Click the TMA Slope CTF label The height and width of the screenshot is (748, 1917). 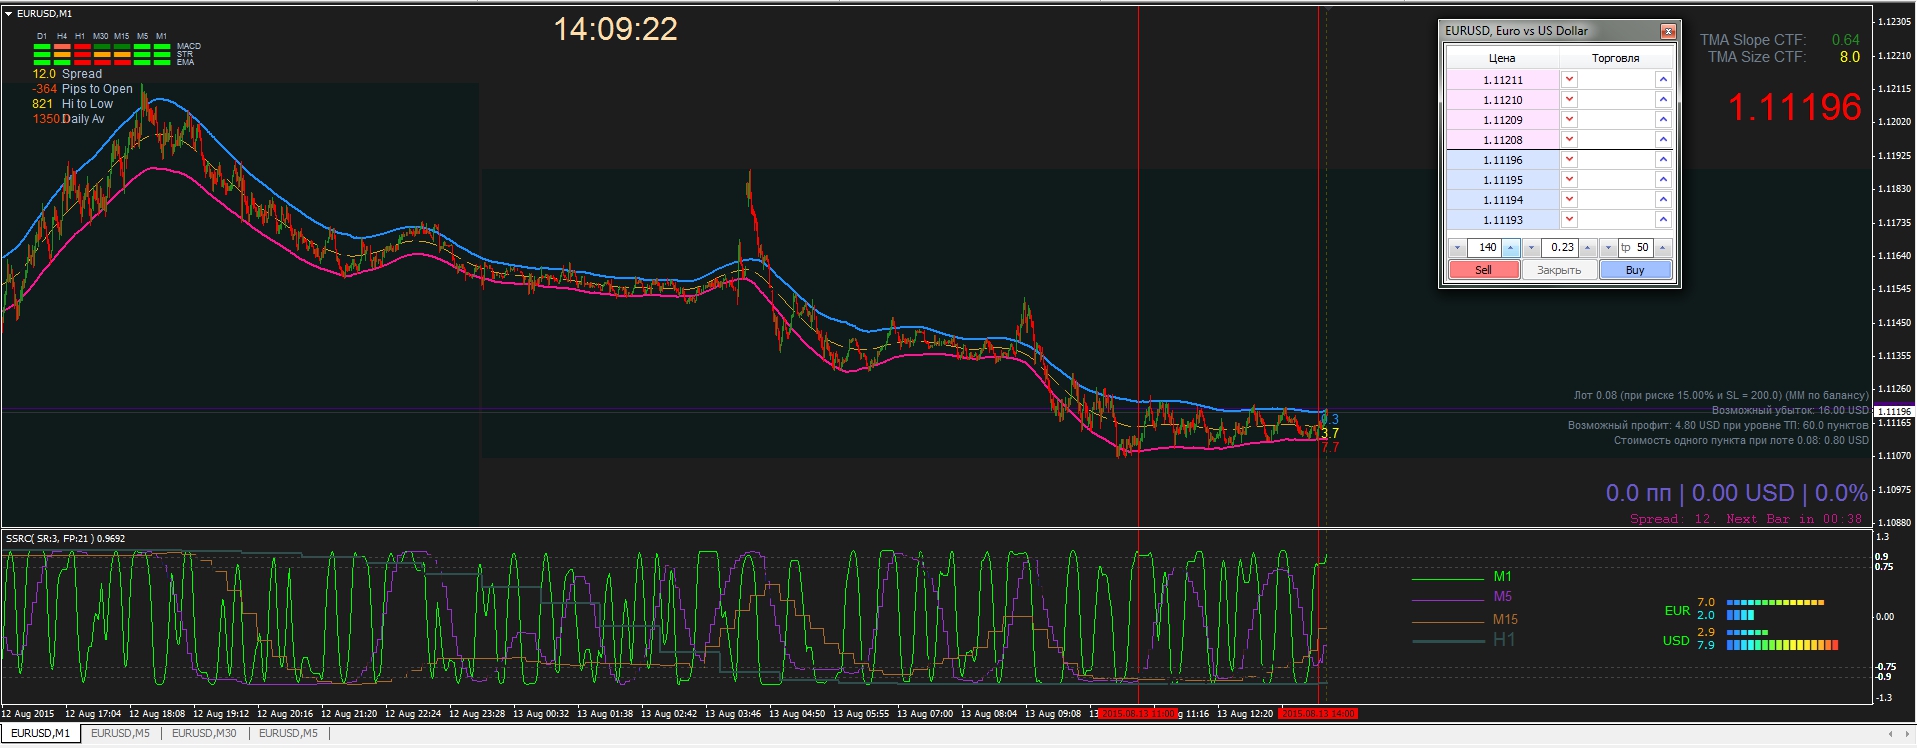point(1753,40)
